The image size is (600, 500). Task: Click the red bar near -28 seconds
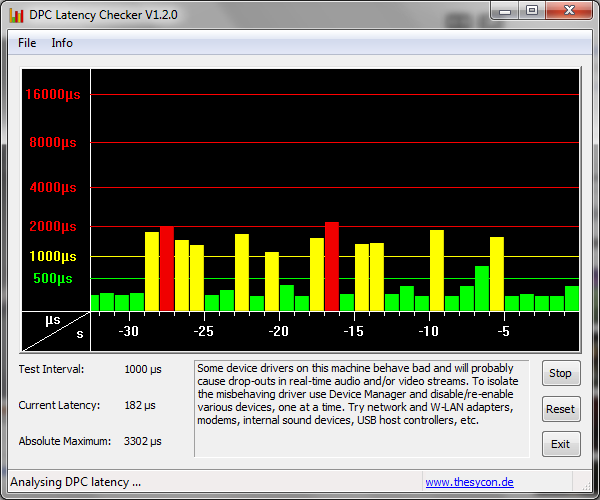[x=167, y=269]
